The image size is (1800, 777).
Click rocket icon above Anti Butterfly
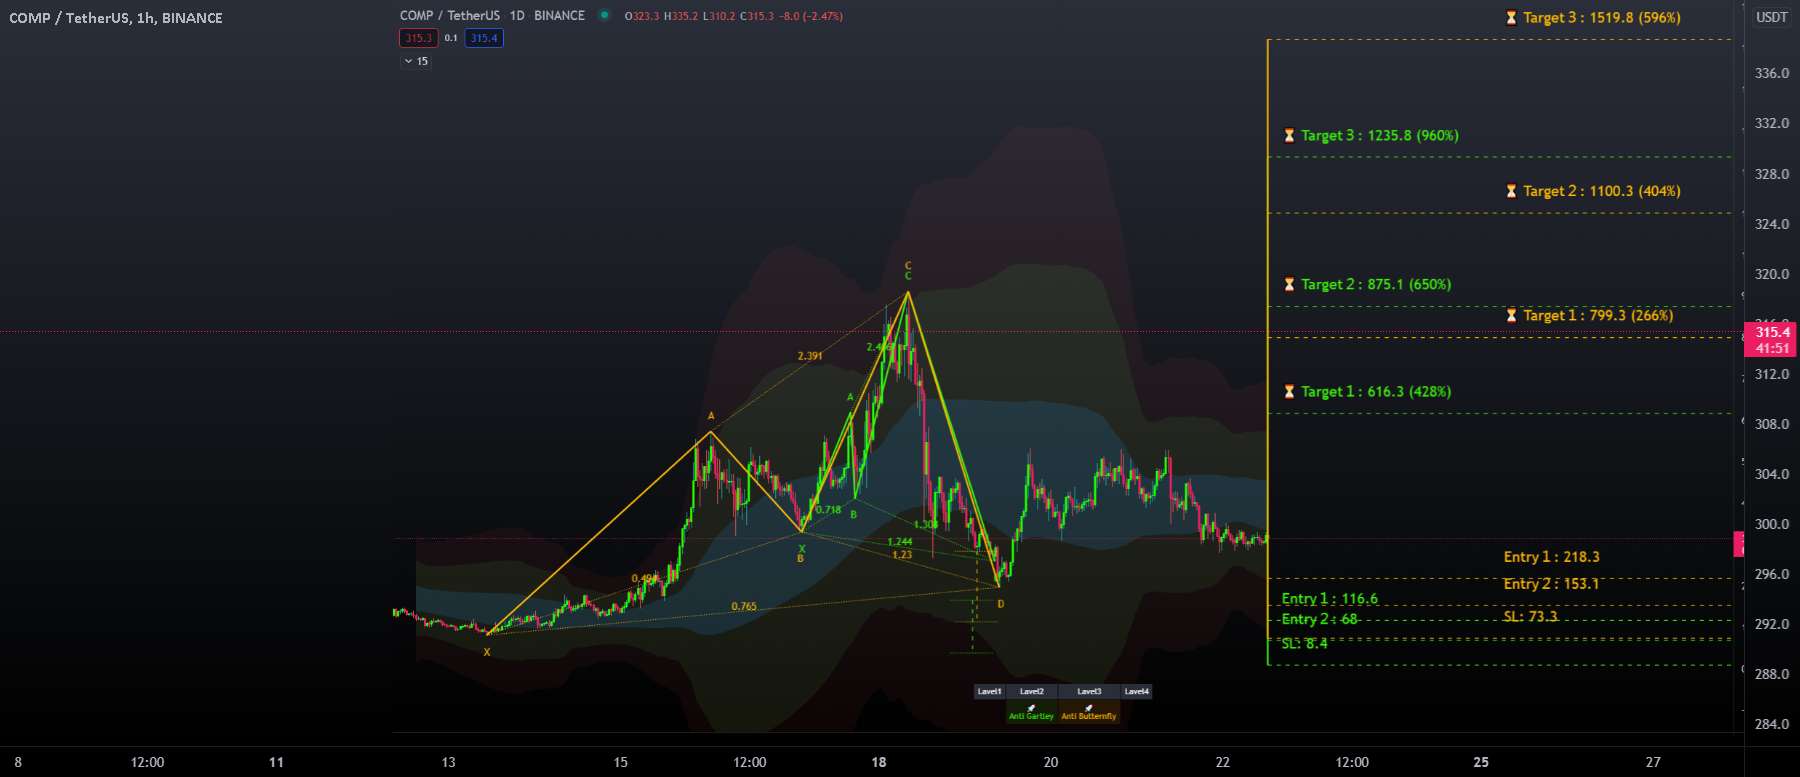click(x=1089, y=707)
